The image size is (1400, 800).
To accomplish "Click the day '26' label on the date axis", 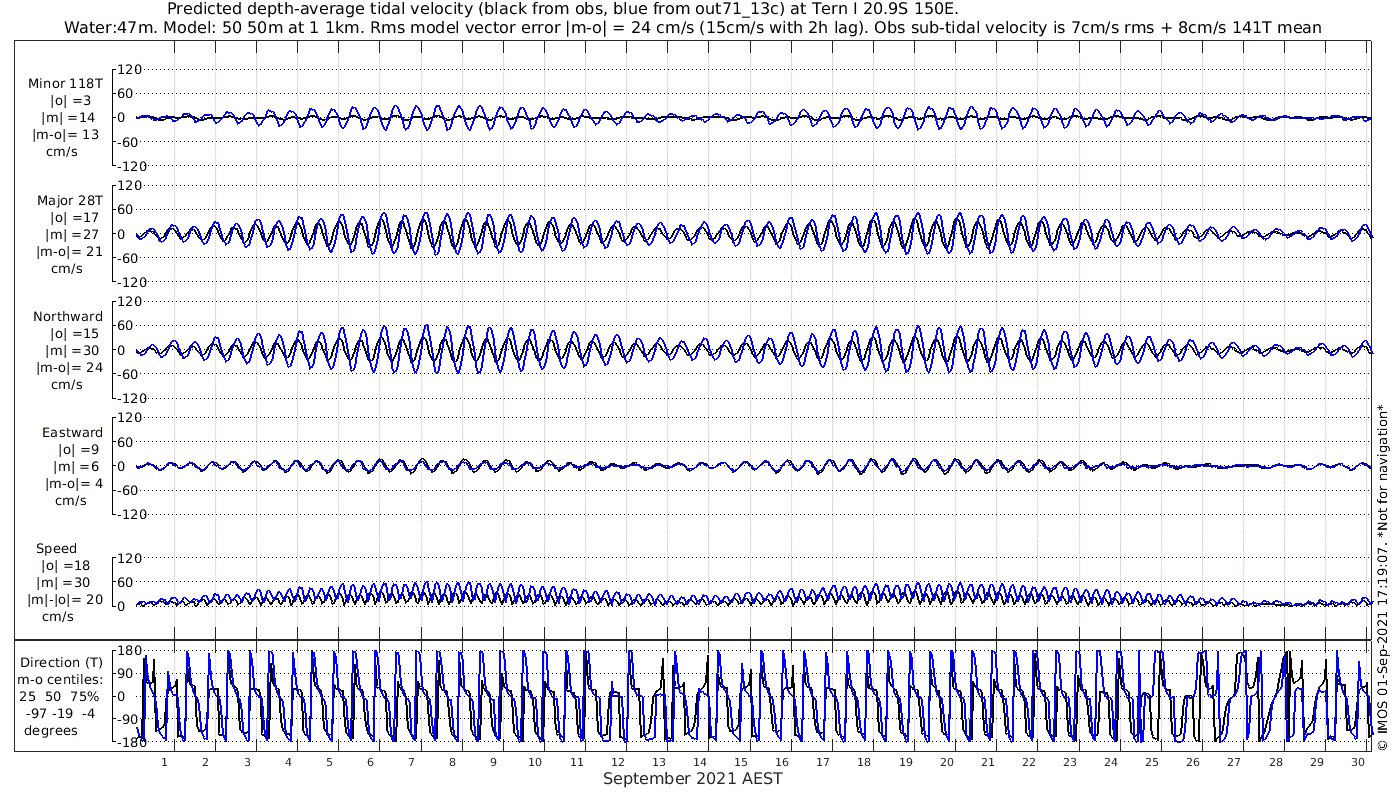I will pyautogui.click(x=1193, y=761).
